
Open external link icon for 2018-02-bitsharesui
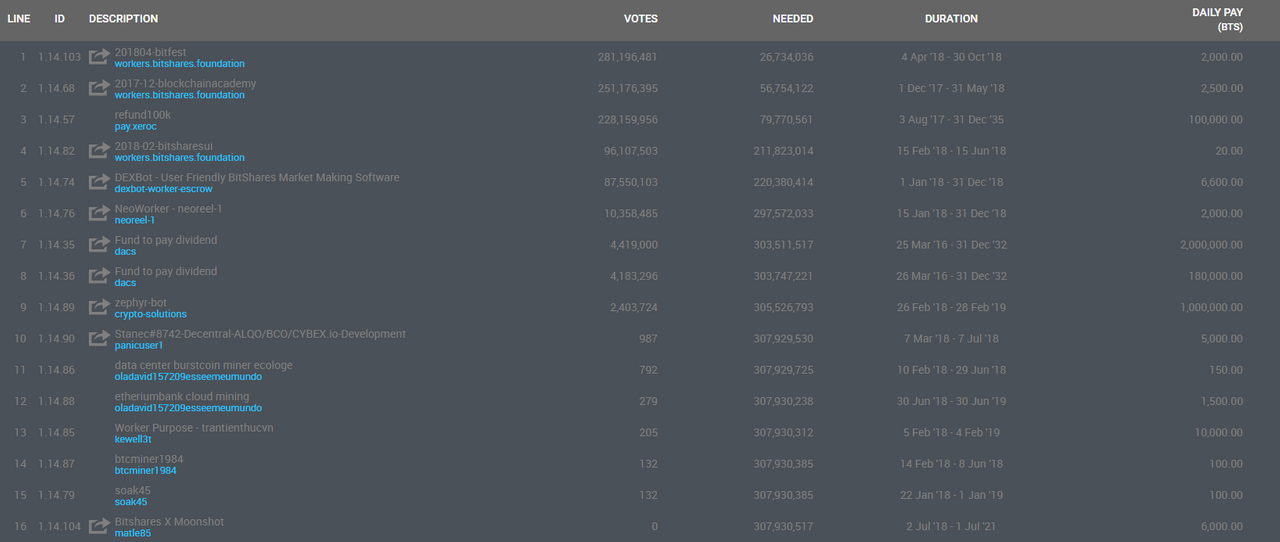click(99, 151)
